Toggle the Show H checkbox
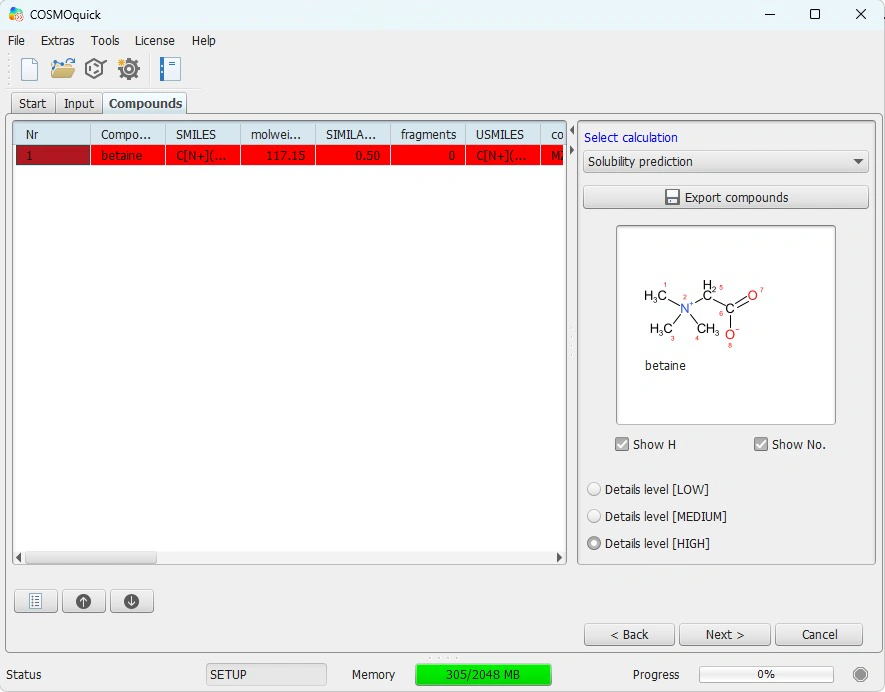The image size is (885, 692). 622,444
